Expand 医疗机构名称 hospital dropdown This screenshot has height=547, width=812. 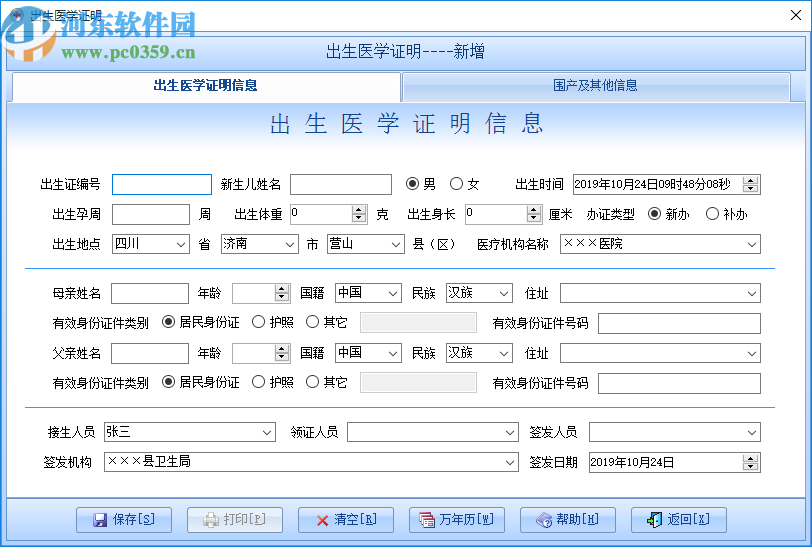click(752, 244)
